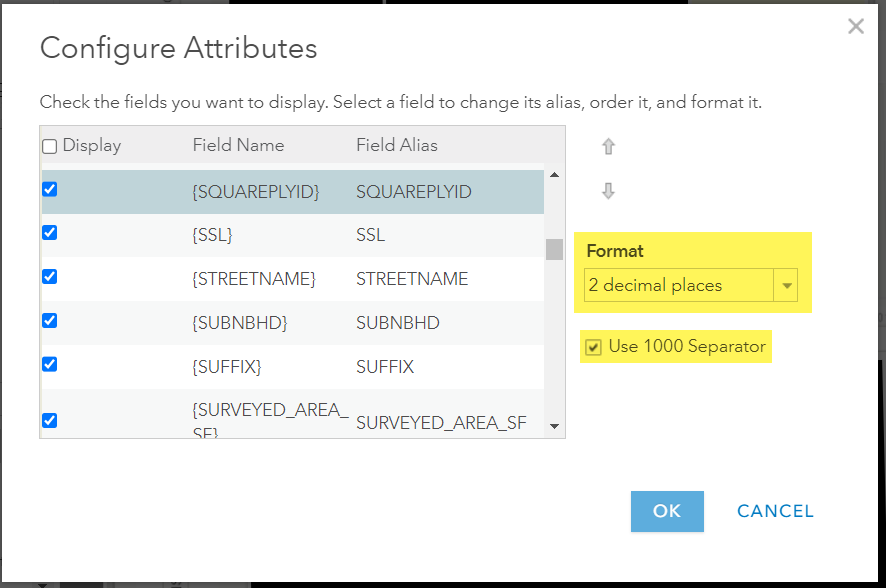This screenshot has height=588, width=886.
Task: Uncheck the SSL display checkbox
Action: coord(49,232)
